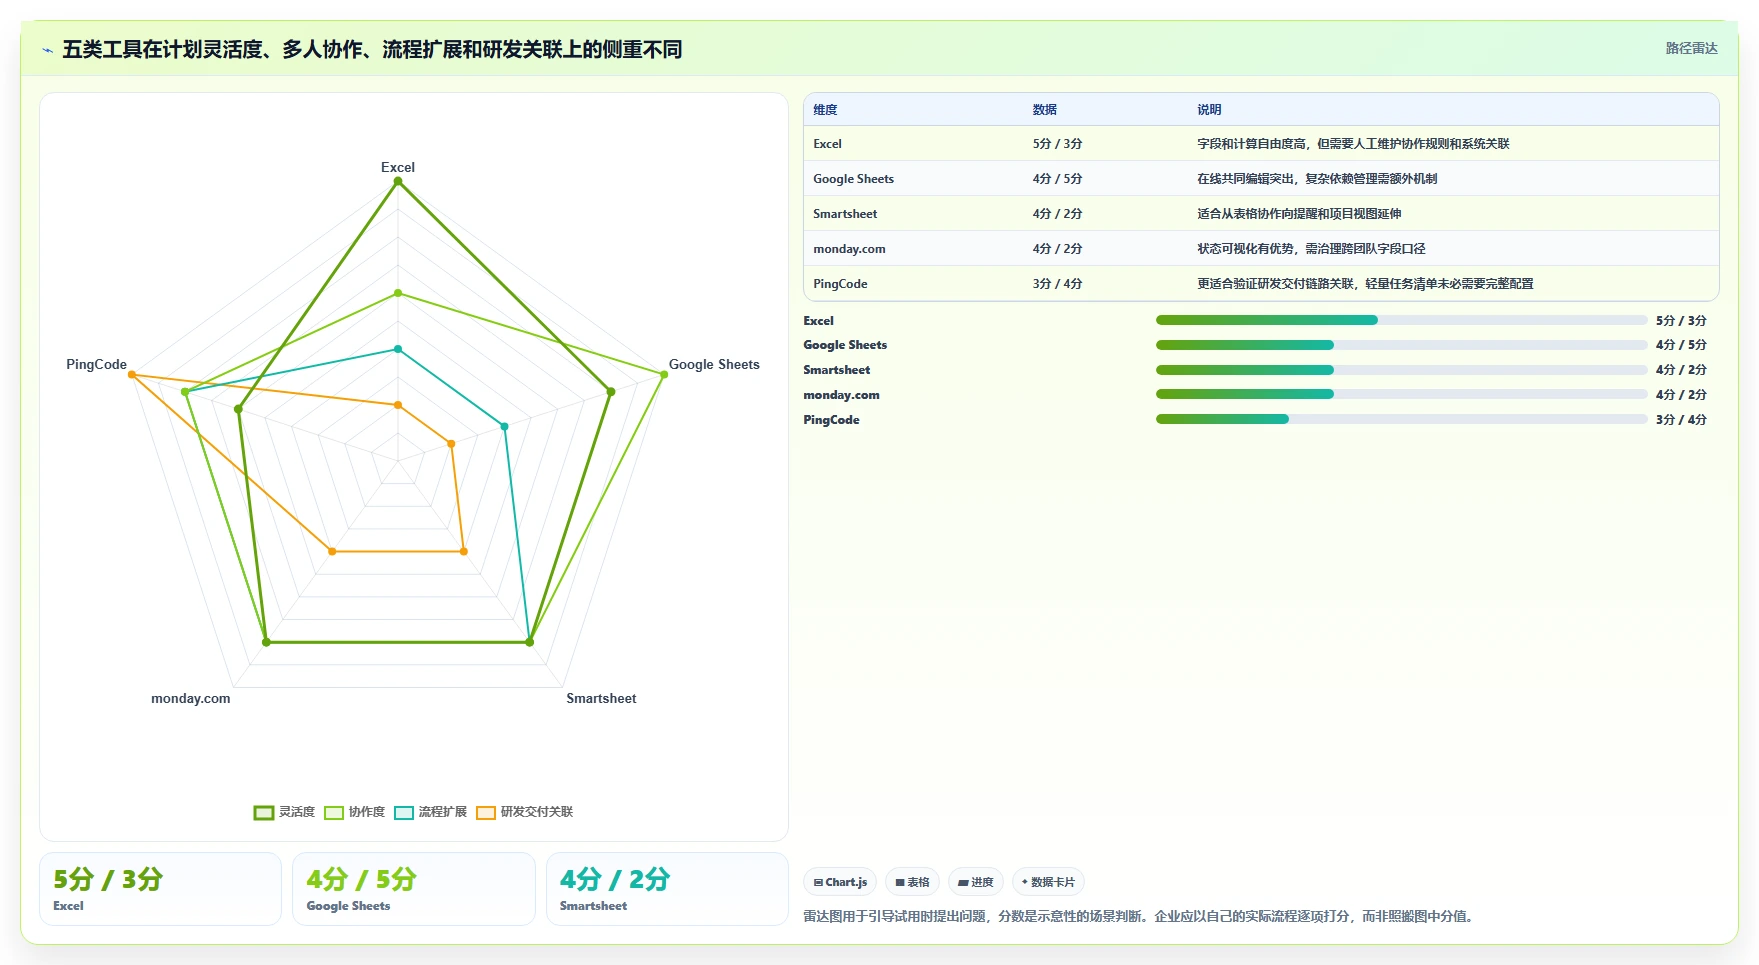The image size is (1759, 965).
Task: Click the PingCode label in the progress list
Action: point(831,420)
